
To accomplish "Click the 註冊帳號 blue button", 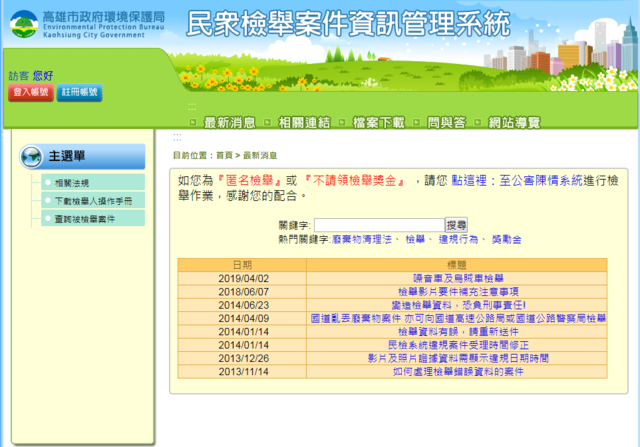I will click(x=79, y=92).
